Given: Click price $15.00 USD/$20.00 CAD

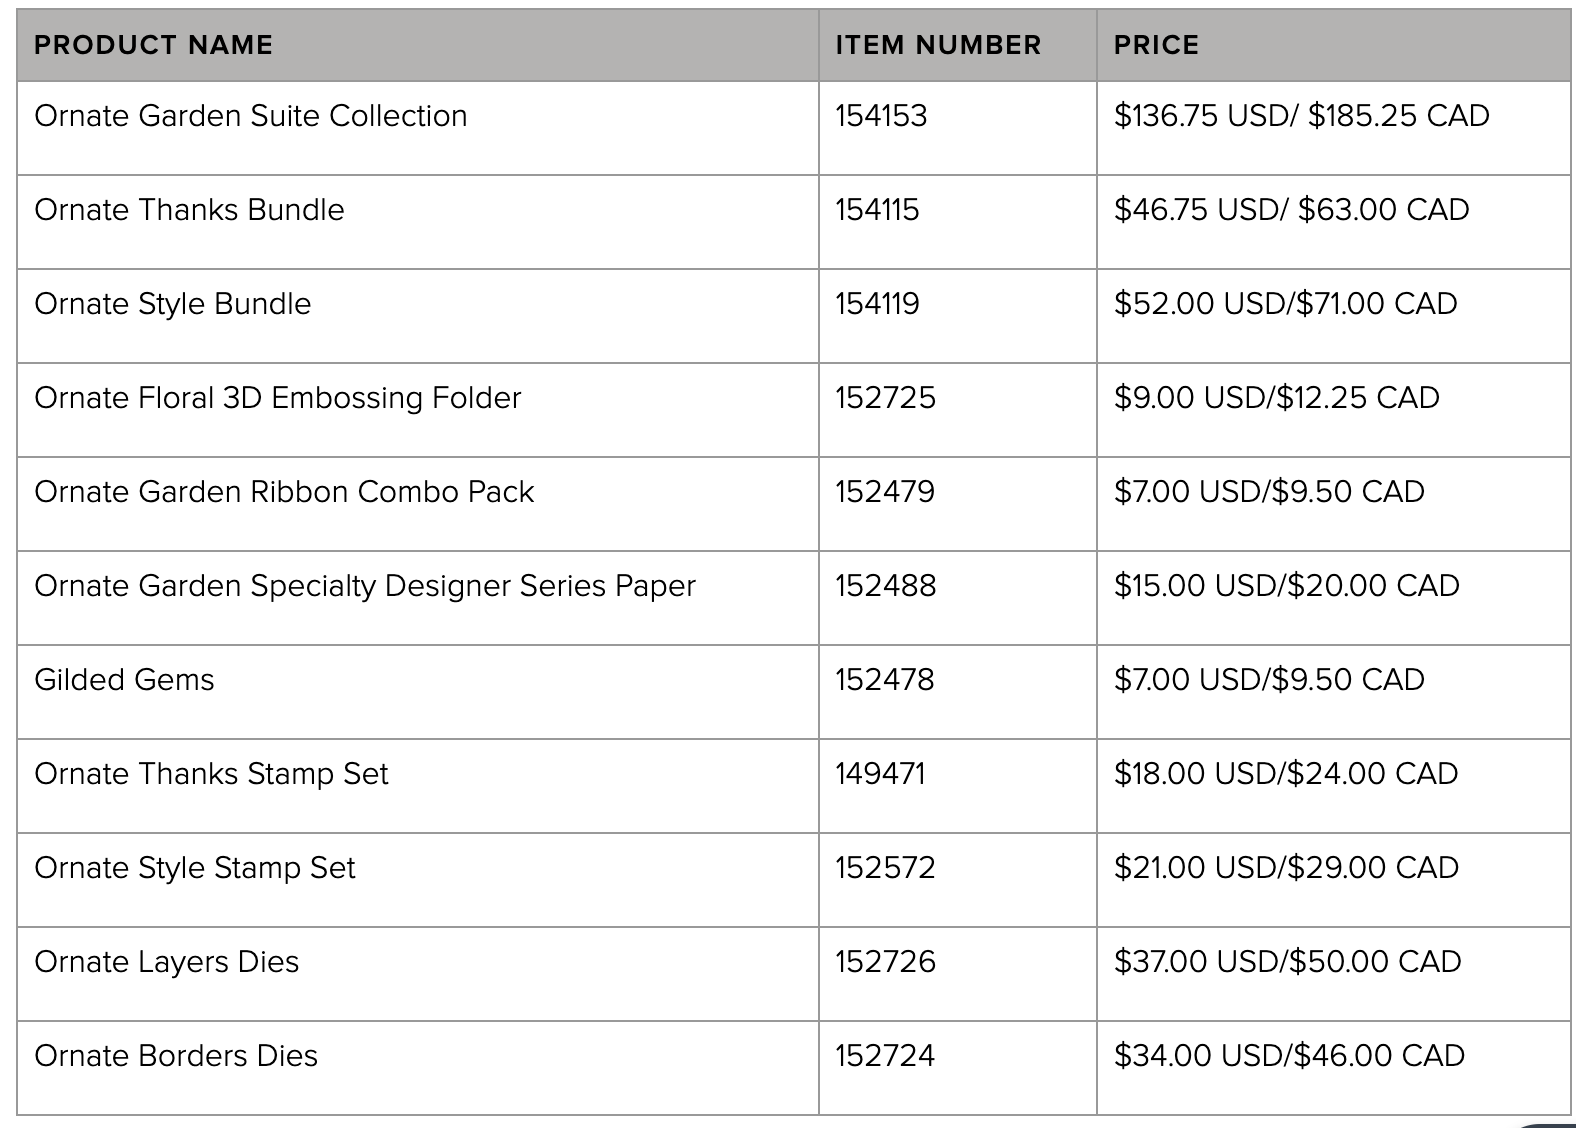Looking at the screenshot, I should click(1287, 586).
